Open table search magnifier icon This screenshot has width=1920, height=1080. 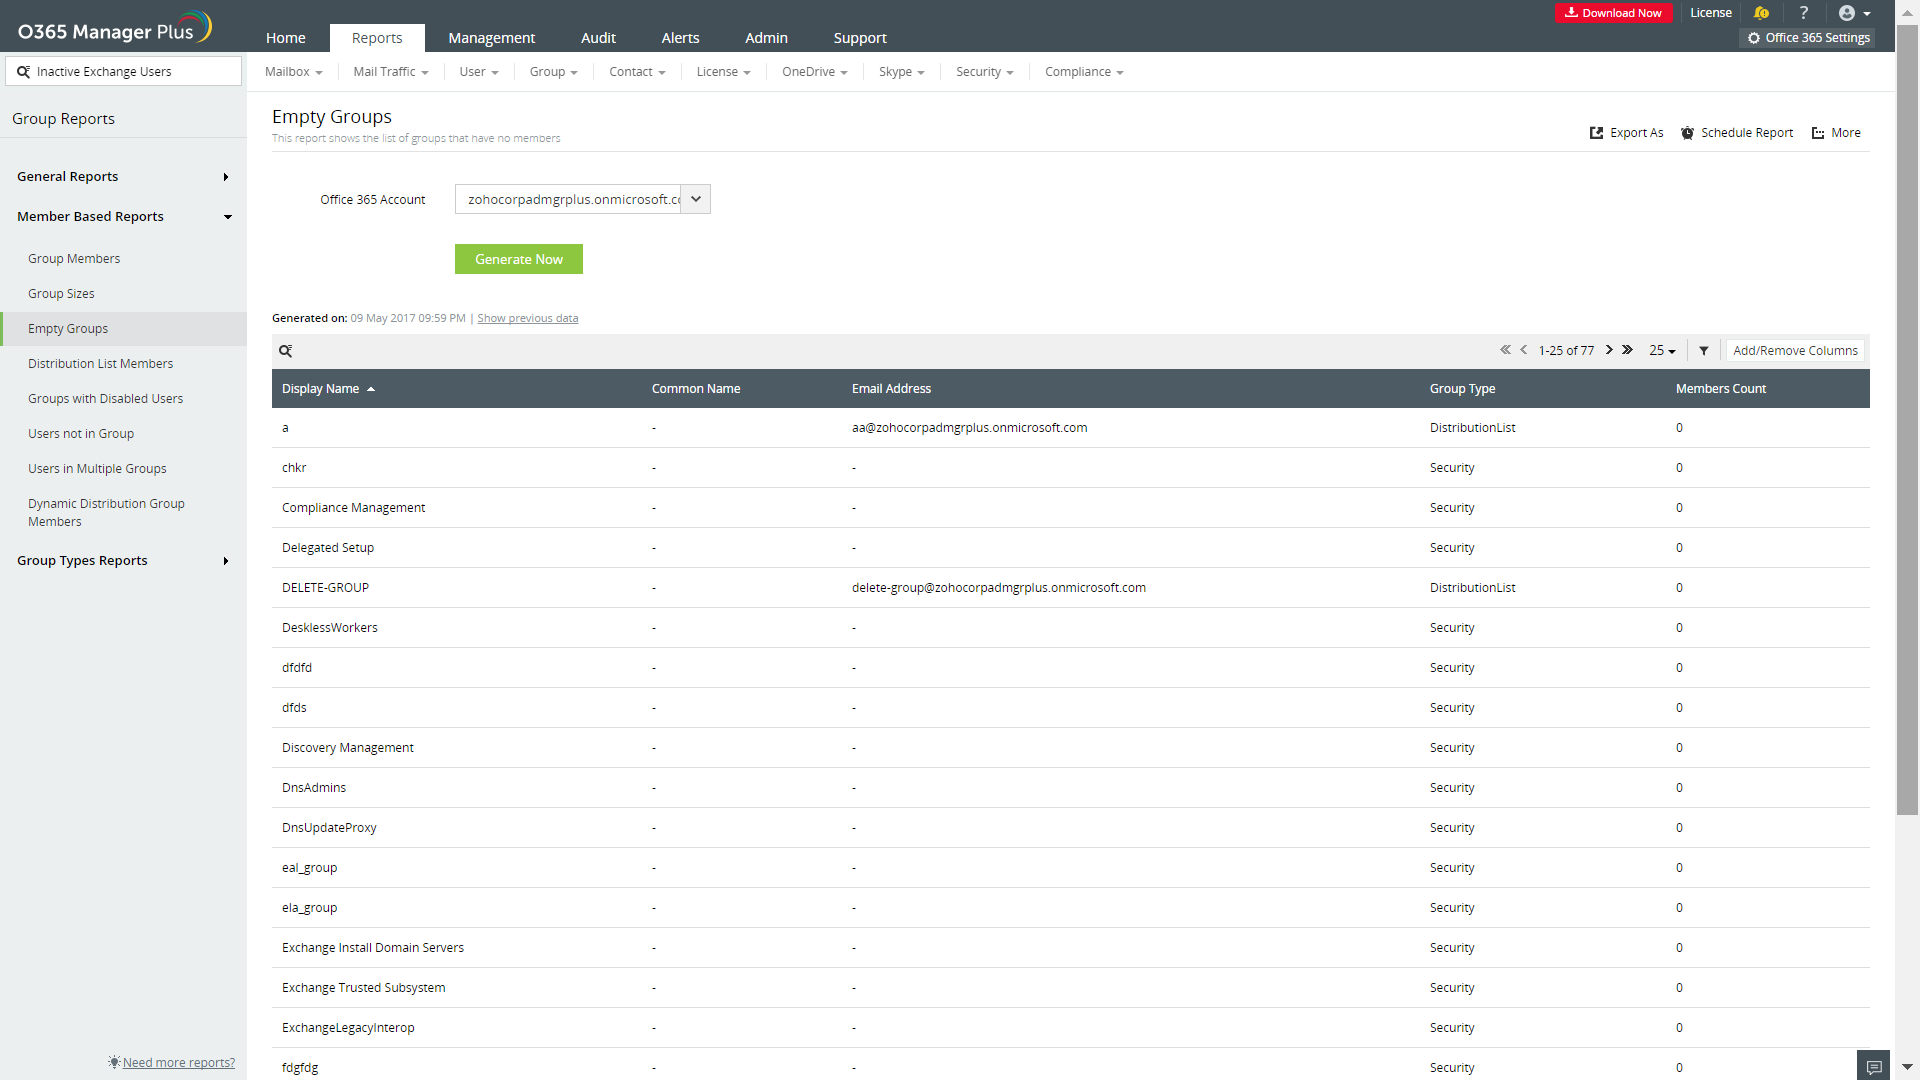coord(286,351)
